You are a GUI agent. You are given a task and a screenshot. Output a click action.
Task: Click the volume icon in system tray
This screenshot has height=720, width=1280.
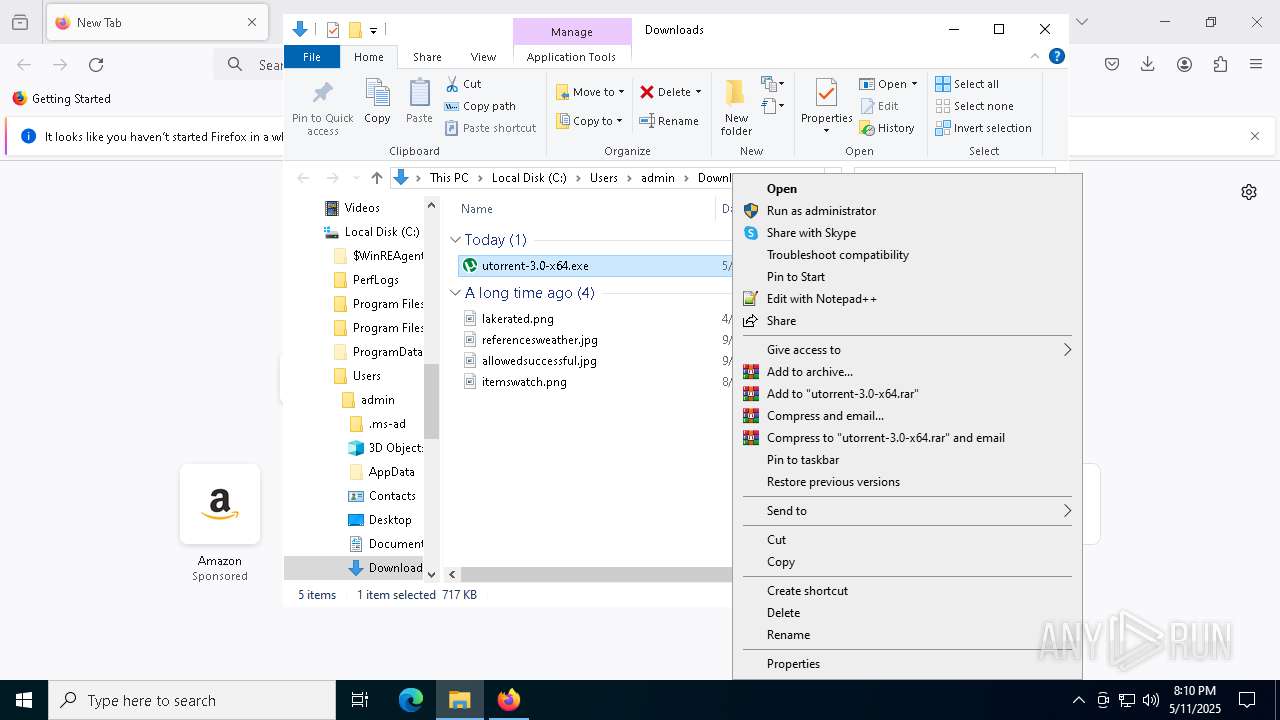[1150, 700]
